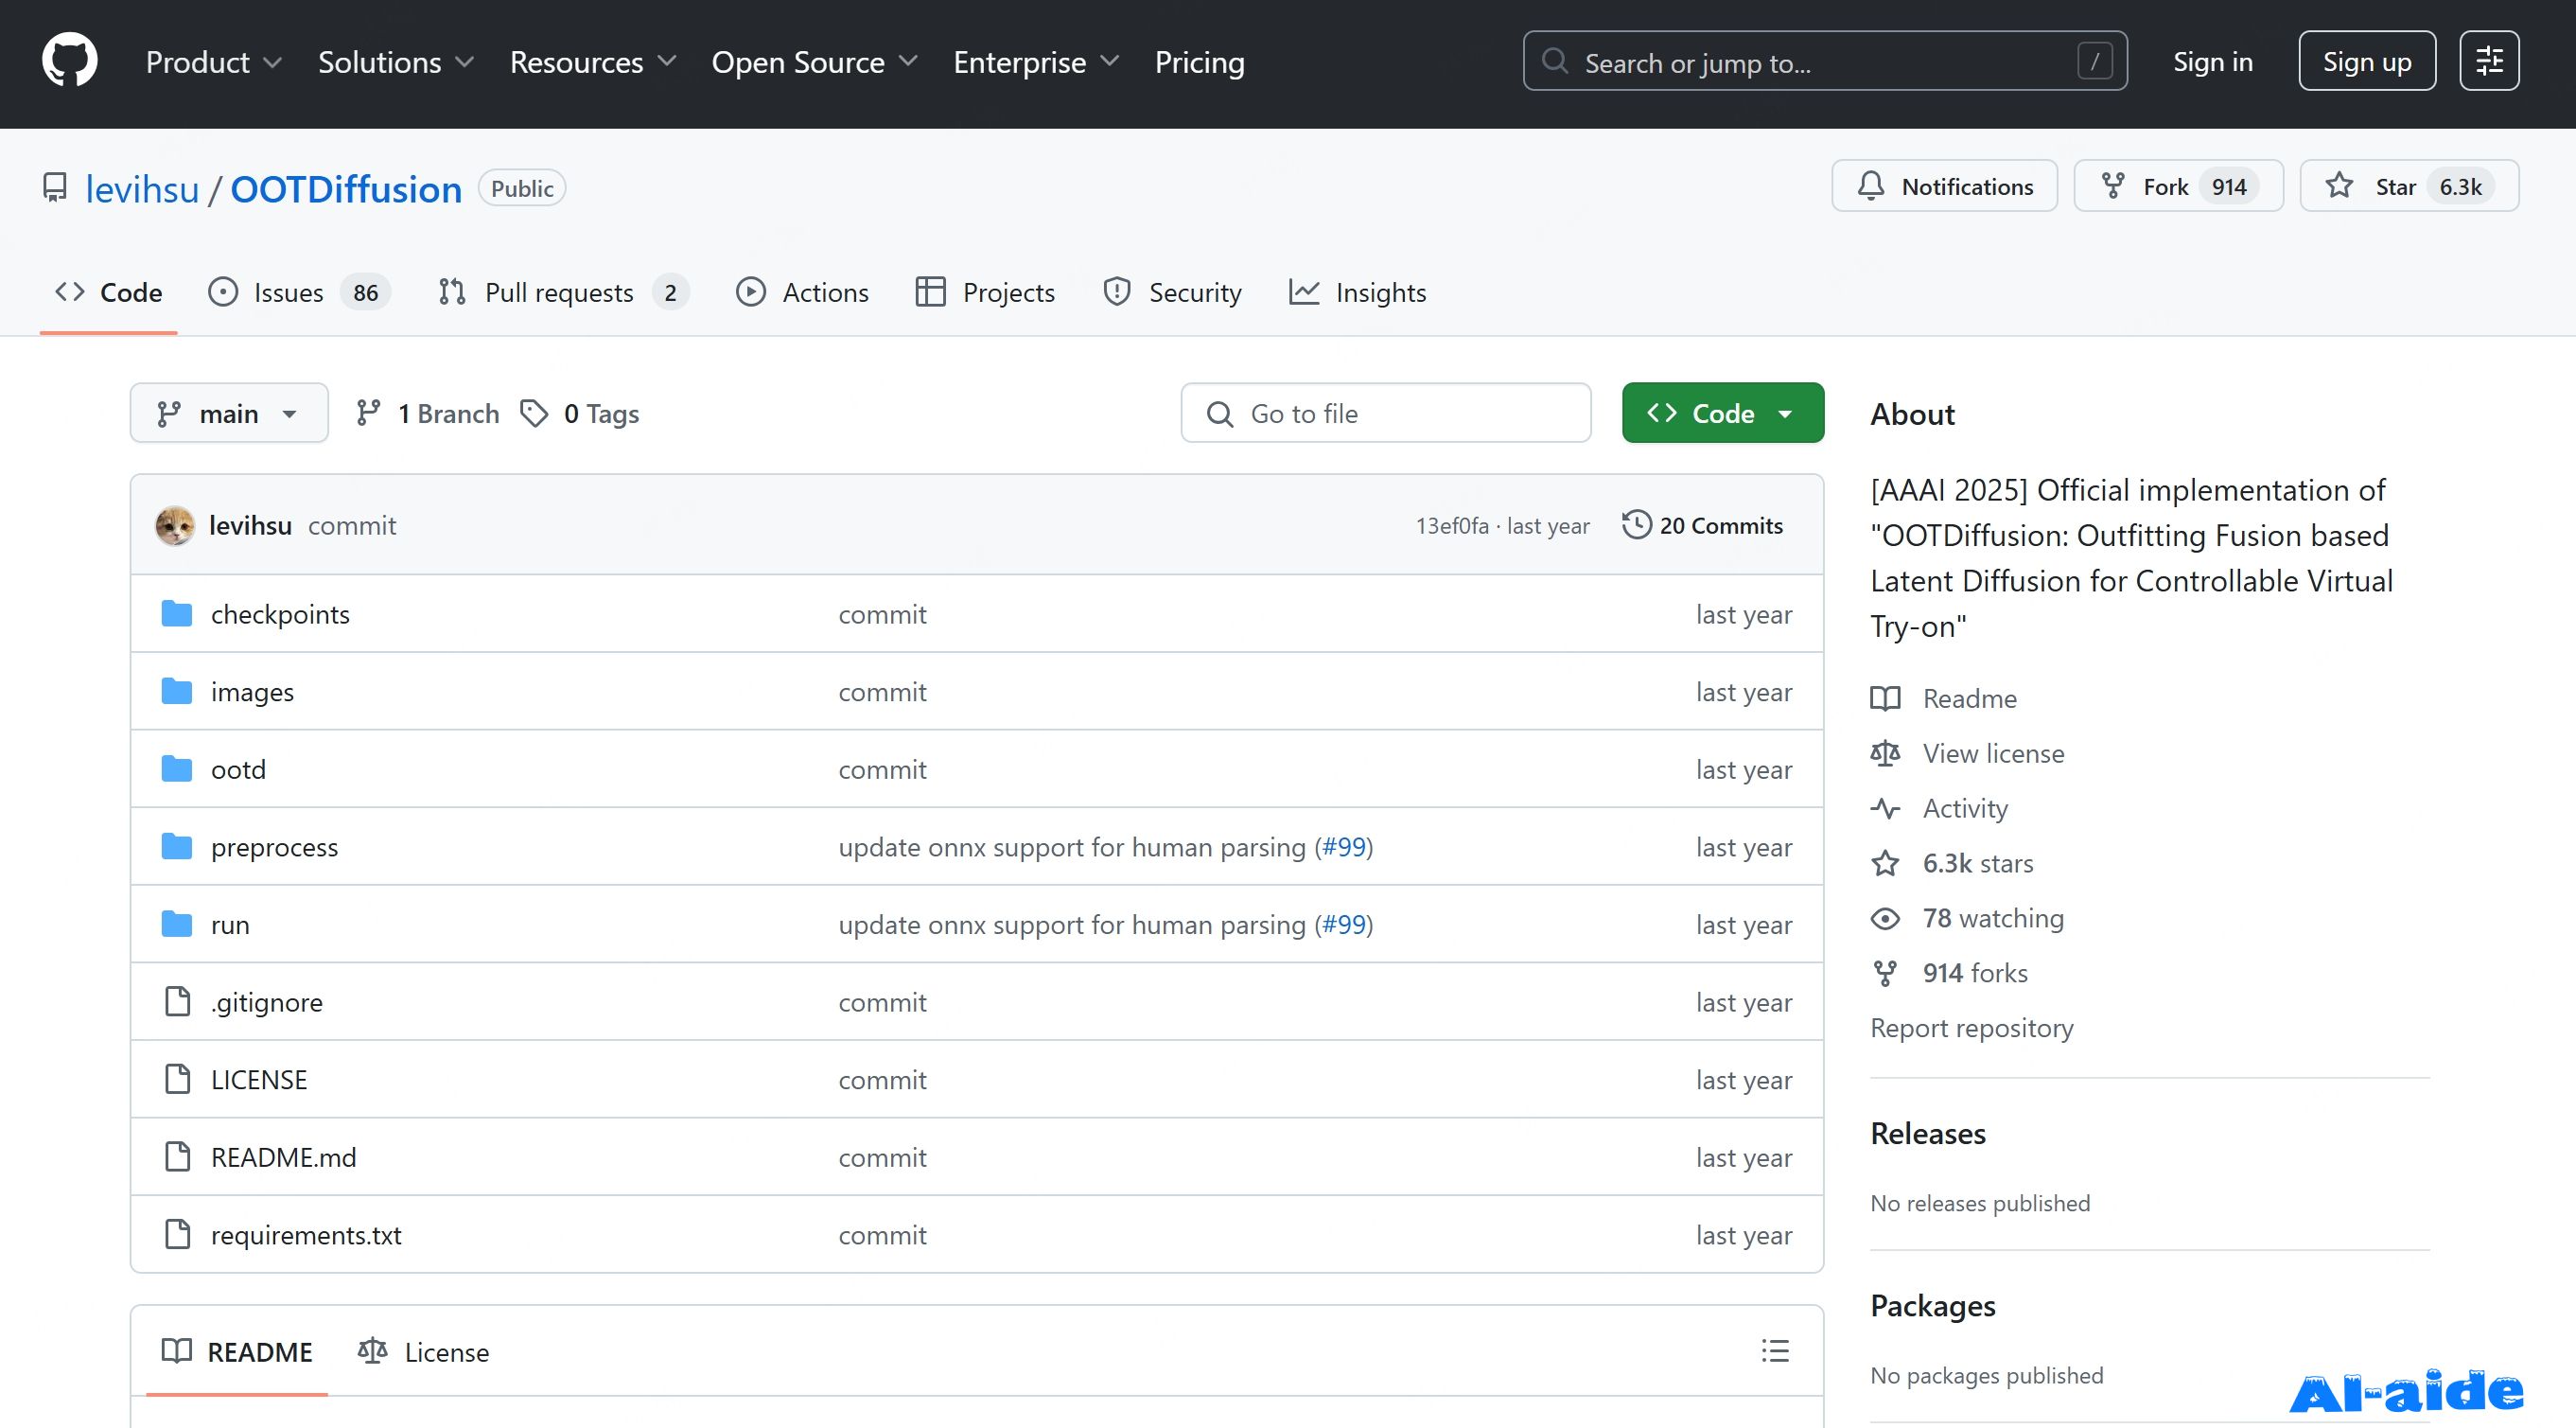Switch to the Pull requests tab

pyautogui.click(x=564, y=292)
